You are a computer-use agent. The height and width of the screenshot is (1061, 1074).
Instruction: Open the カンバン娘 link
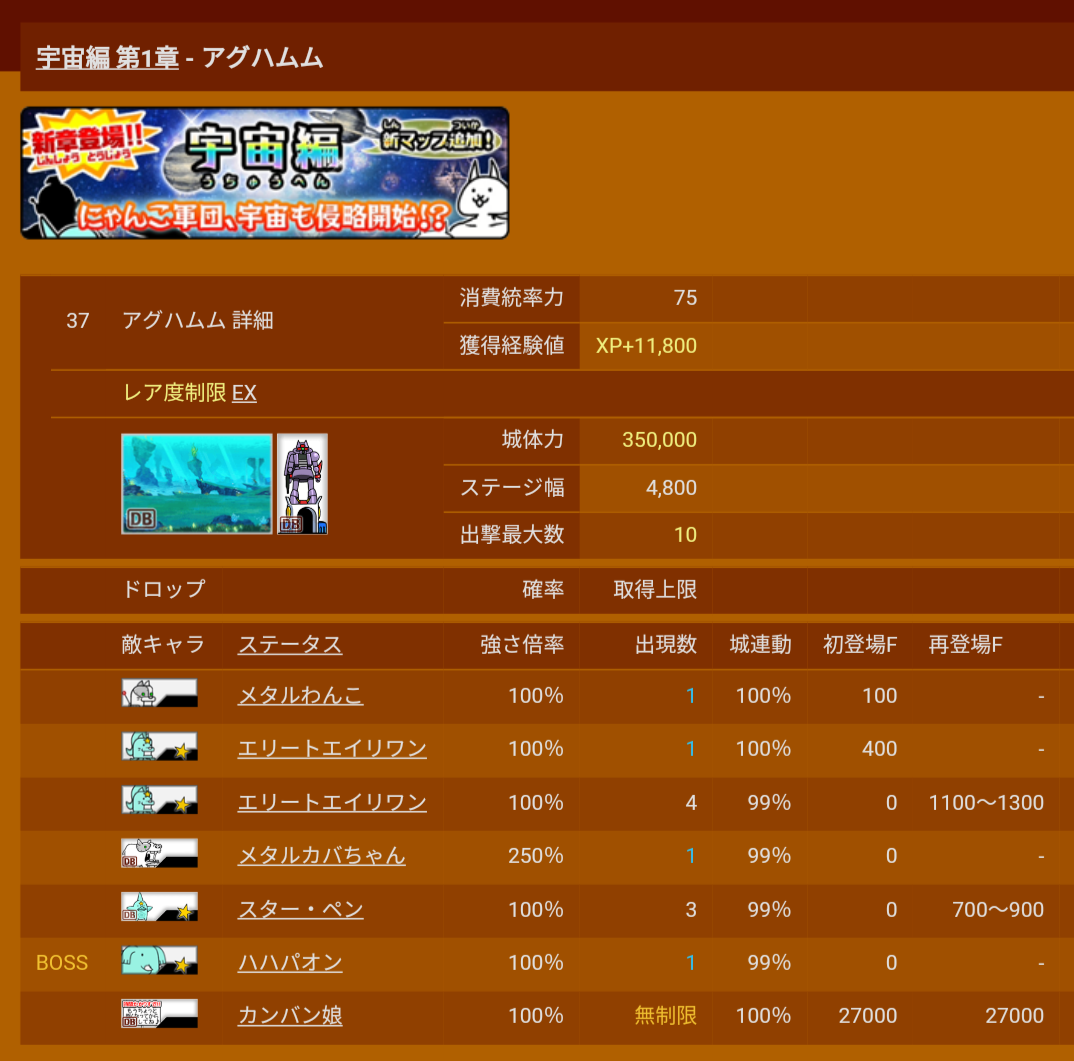[290, 1016]
